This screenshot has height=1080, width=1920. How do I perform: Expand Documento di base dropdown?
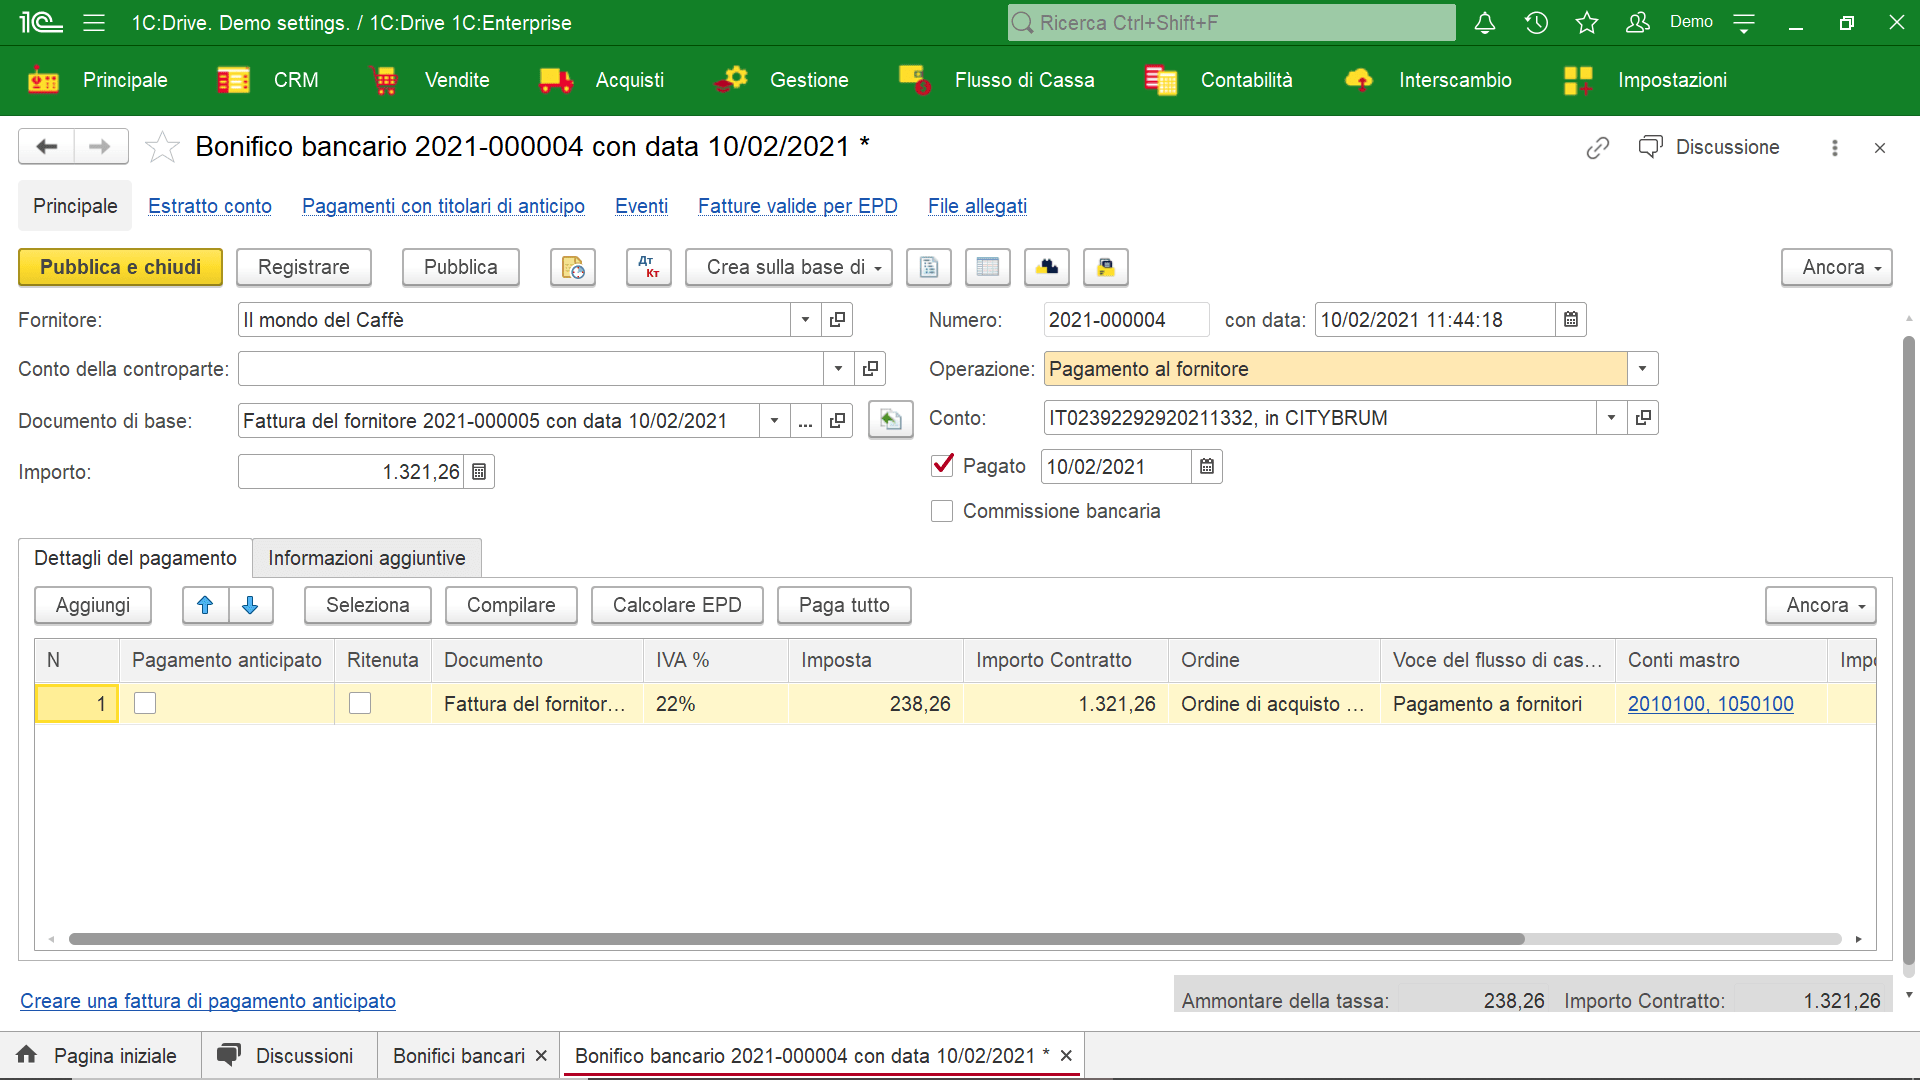[774, 421]
